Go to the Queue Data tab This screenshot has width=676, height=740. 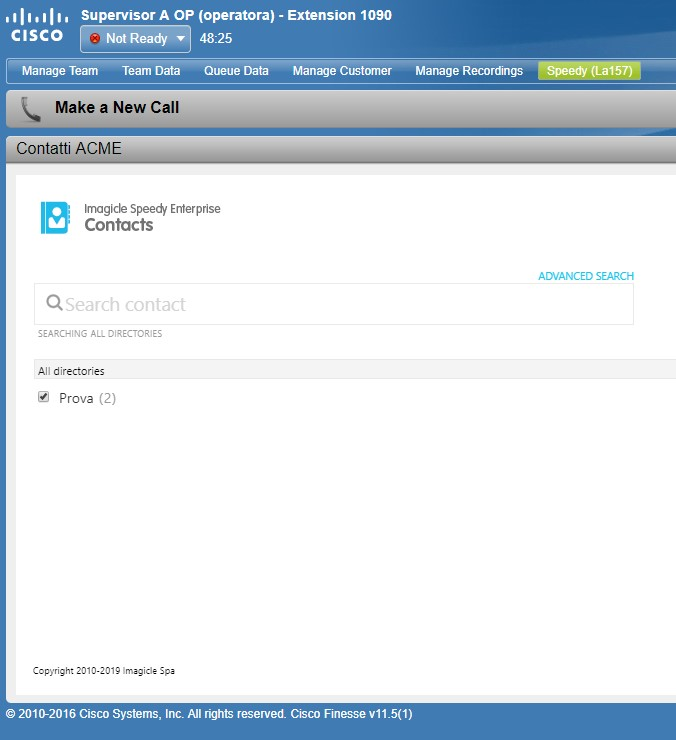[236, 71]
